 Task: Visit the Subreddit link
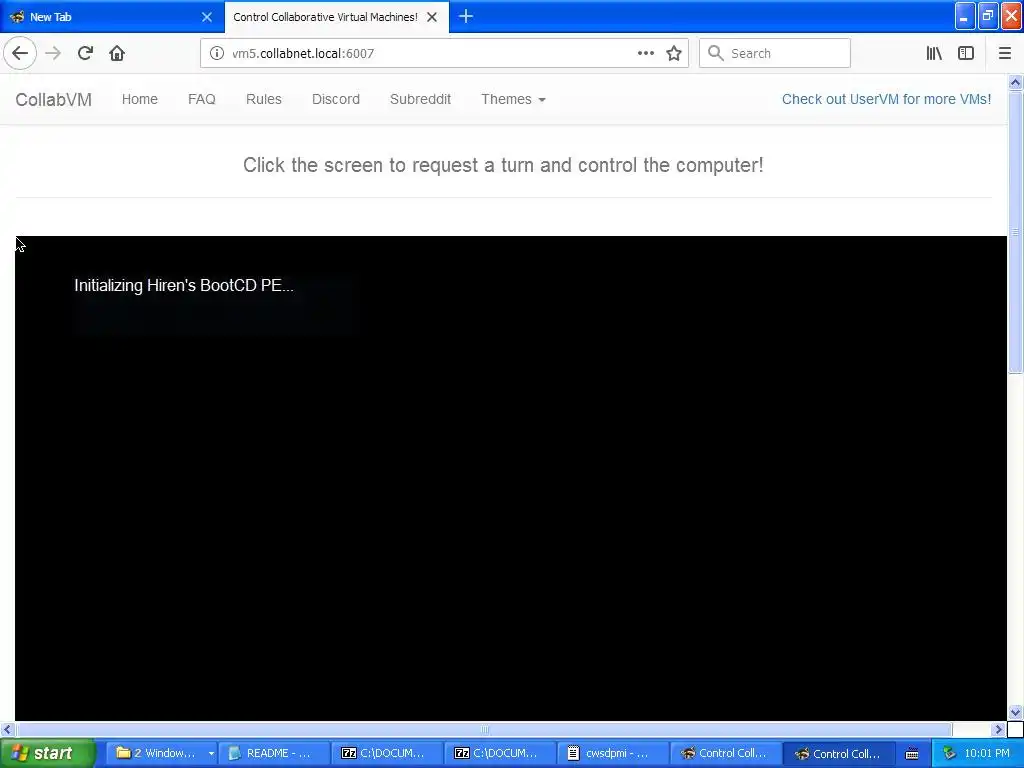[x=421, y=99]
